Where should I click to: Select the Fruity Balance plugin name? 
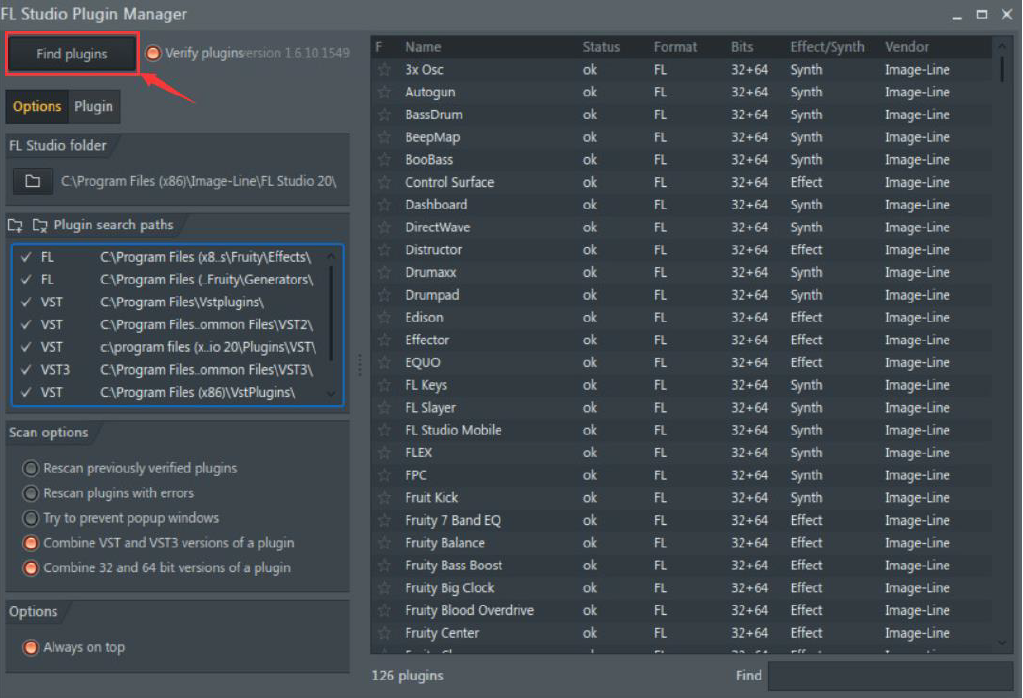pos(445,543)
